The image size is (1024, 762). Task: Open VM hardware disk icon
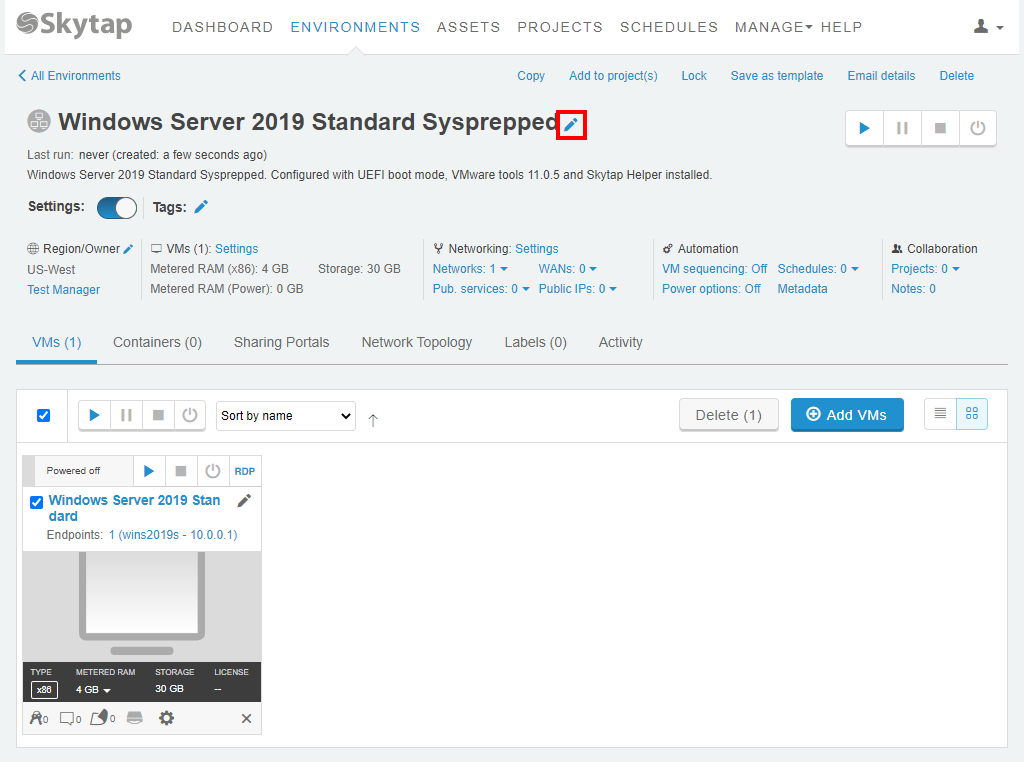135,718
